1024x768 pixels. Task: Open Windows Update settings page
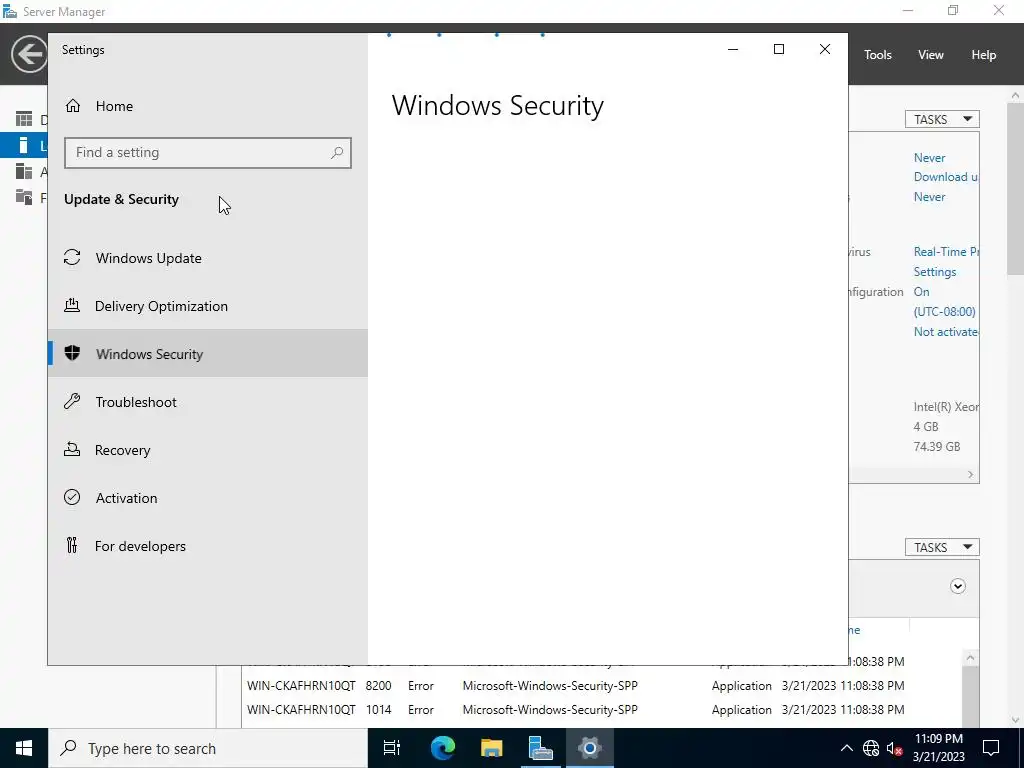coord(208,258)
